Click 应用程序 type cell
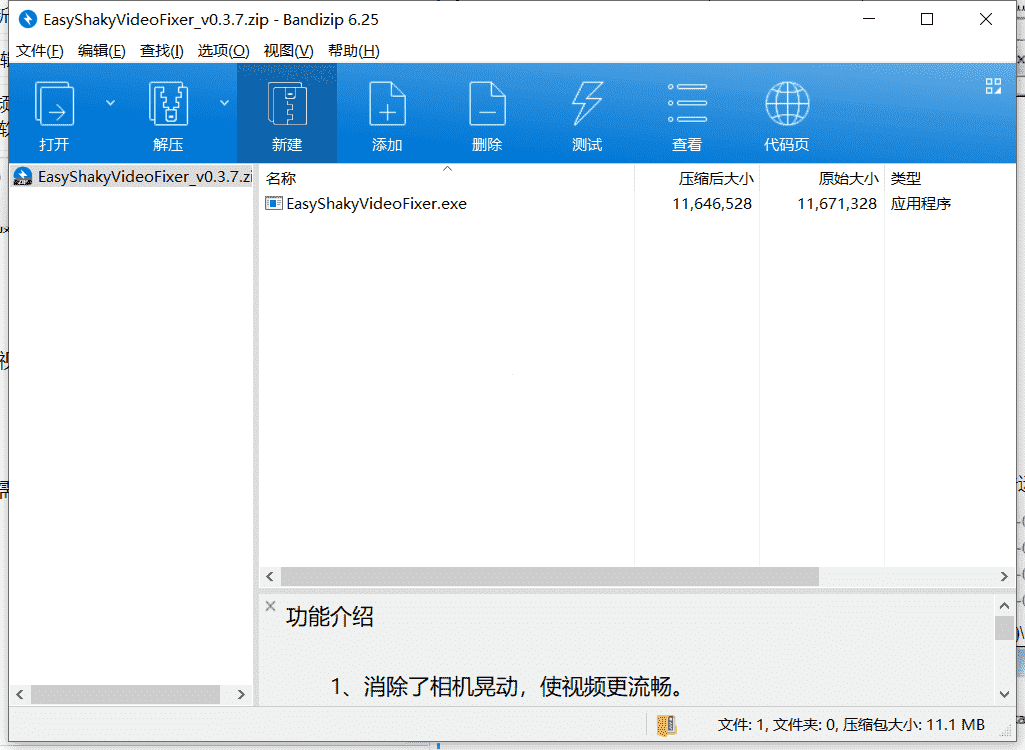1025x750 pixels. coord(920,204)
